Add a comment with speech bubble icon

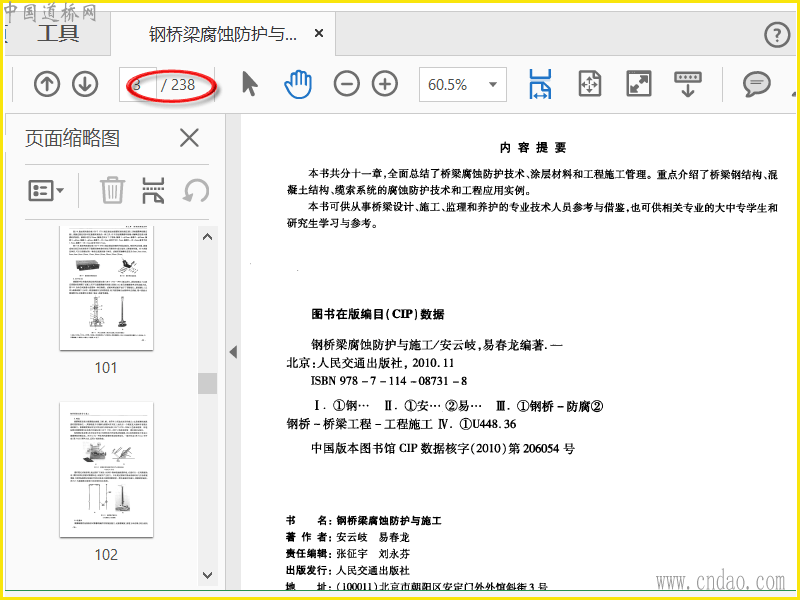pyautogui.click(x=756, y=84)
